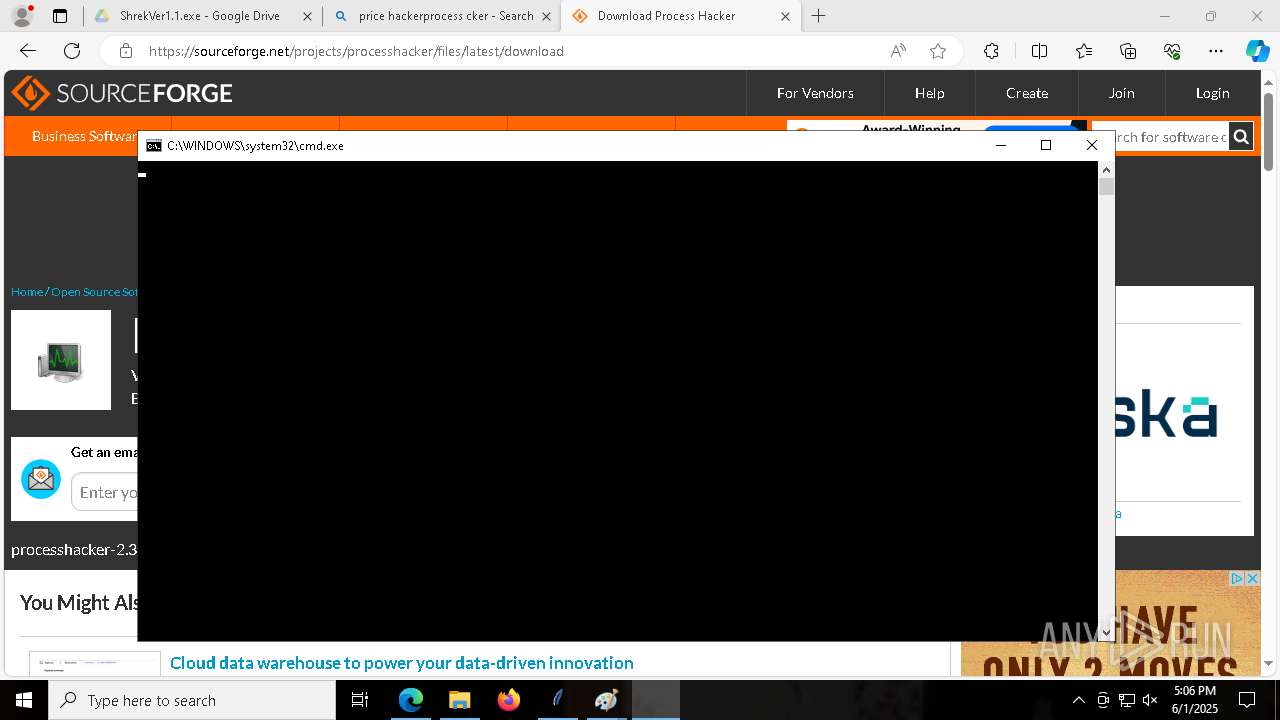Click the email newsletter envelope icon

click(41, 480)
